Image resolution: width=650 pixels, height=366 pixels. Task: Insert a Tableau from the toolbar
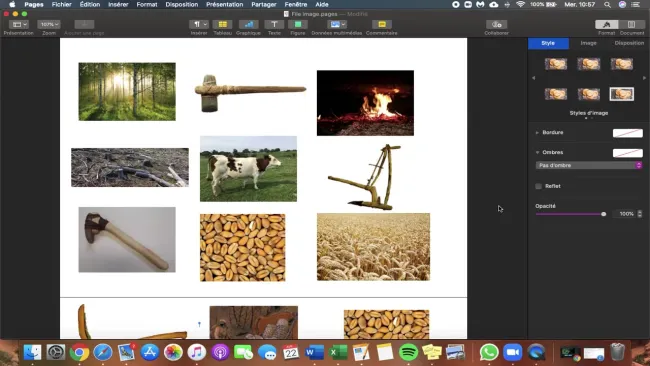coord(223,24)
